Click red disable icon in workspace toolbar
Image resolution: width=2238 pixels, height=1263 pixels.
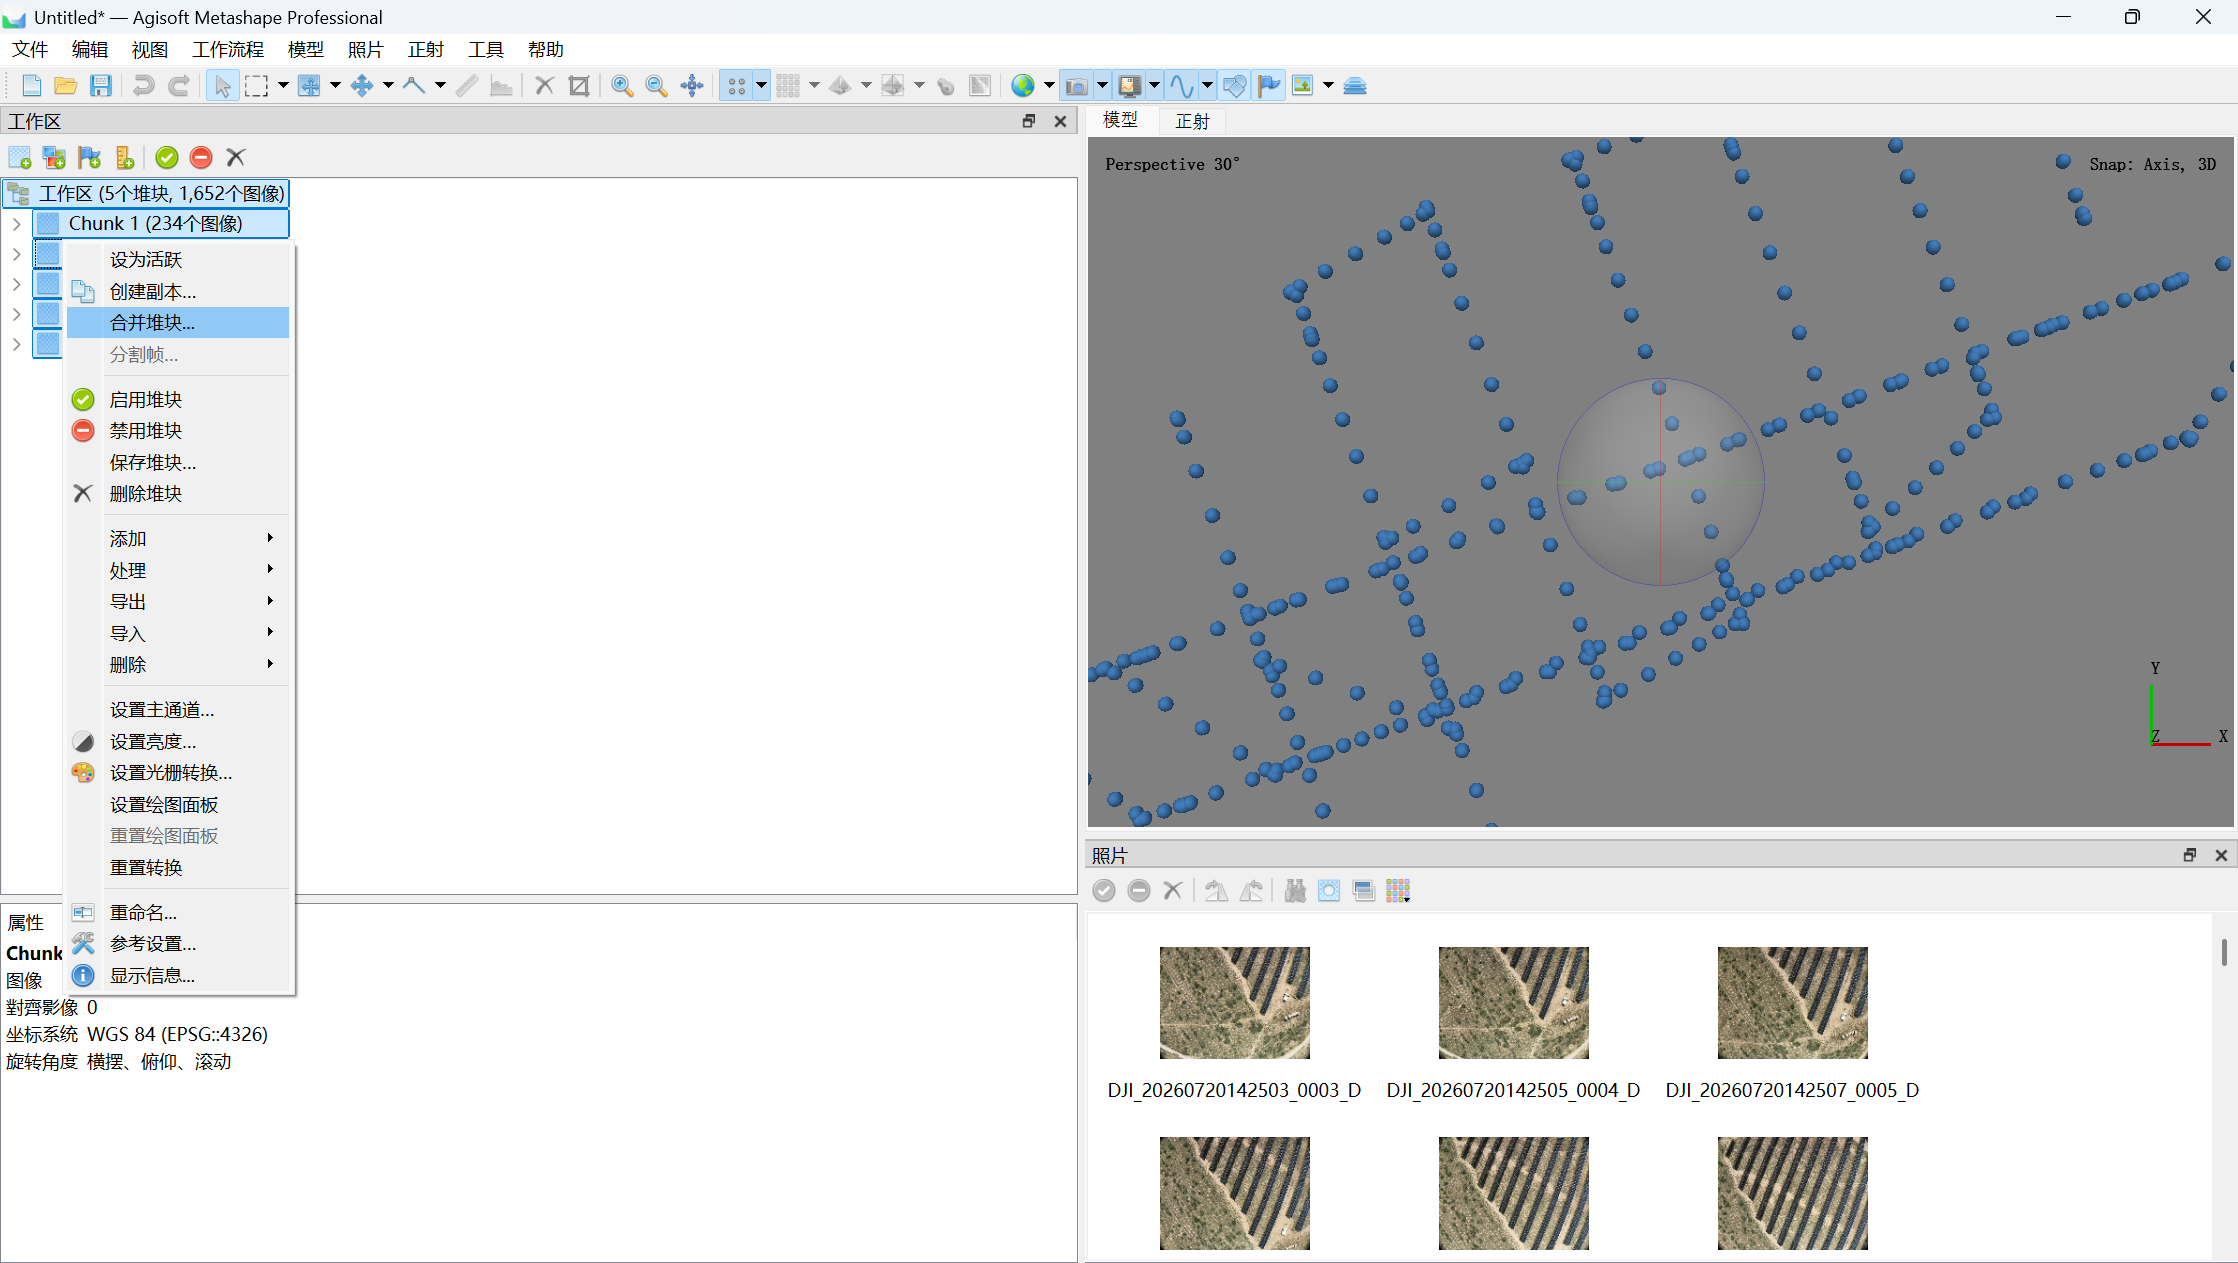201,158
